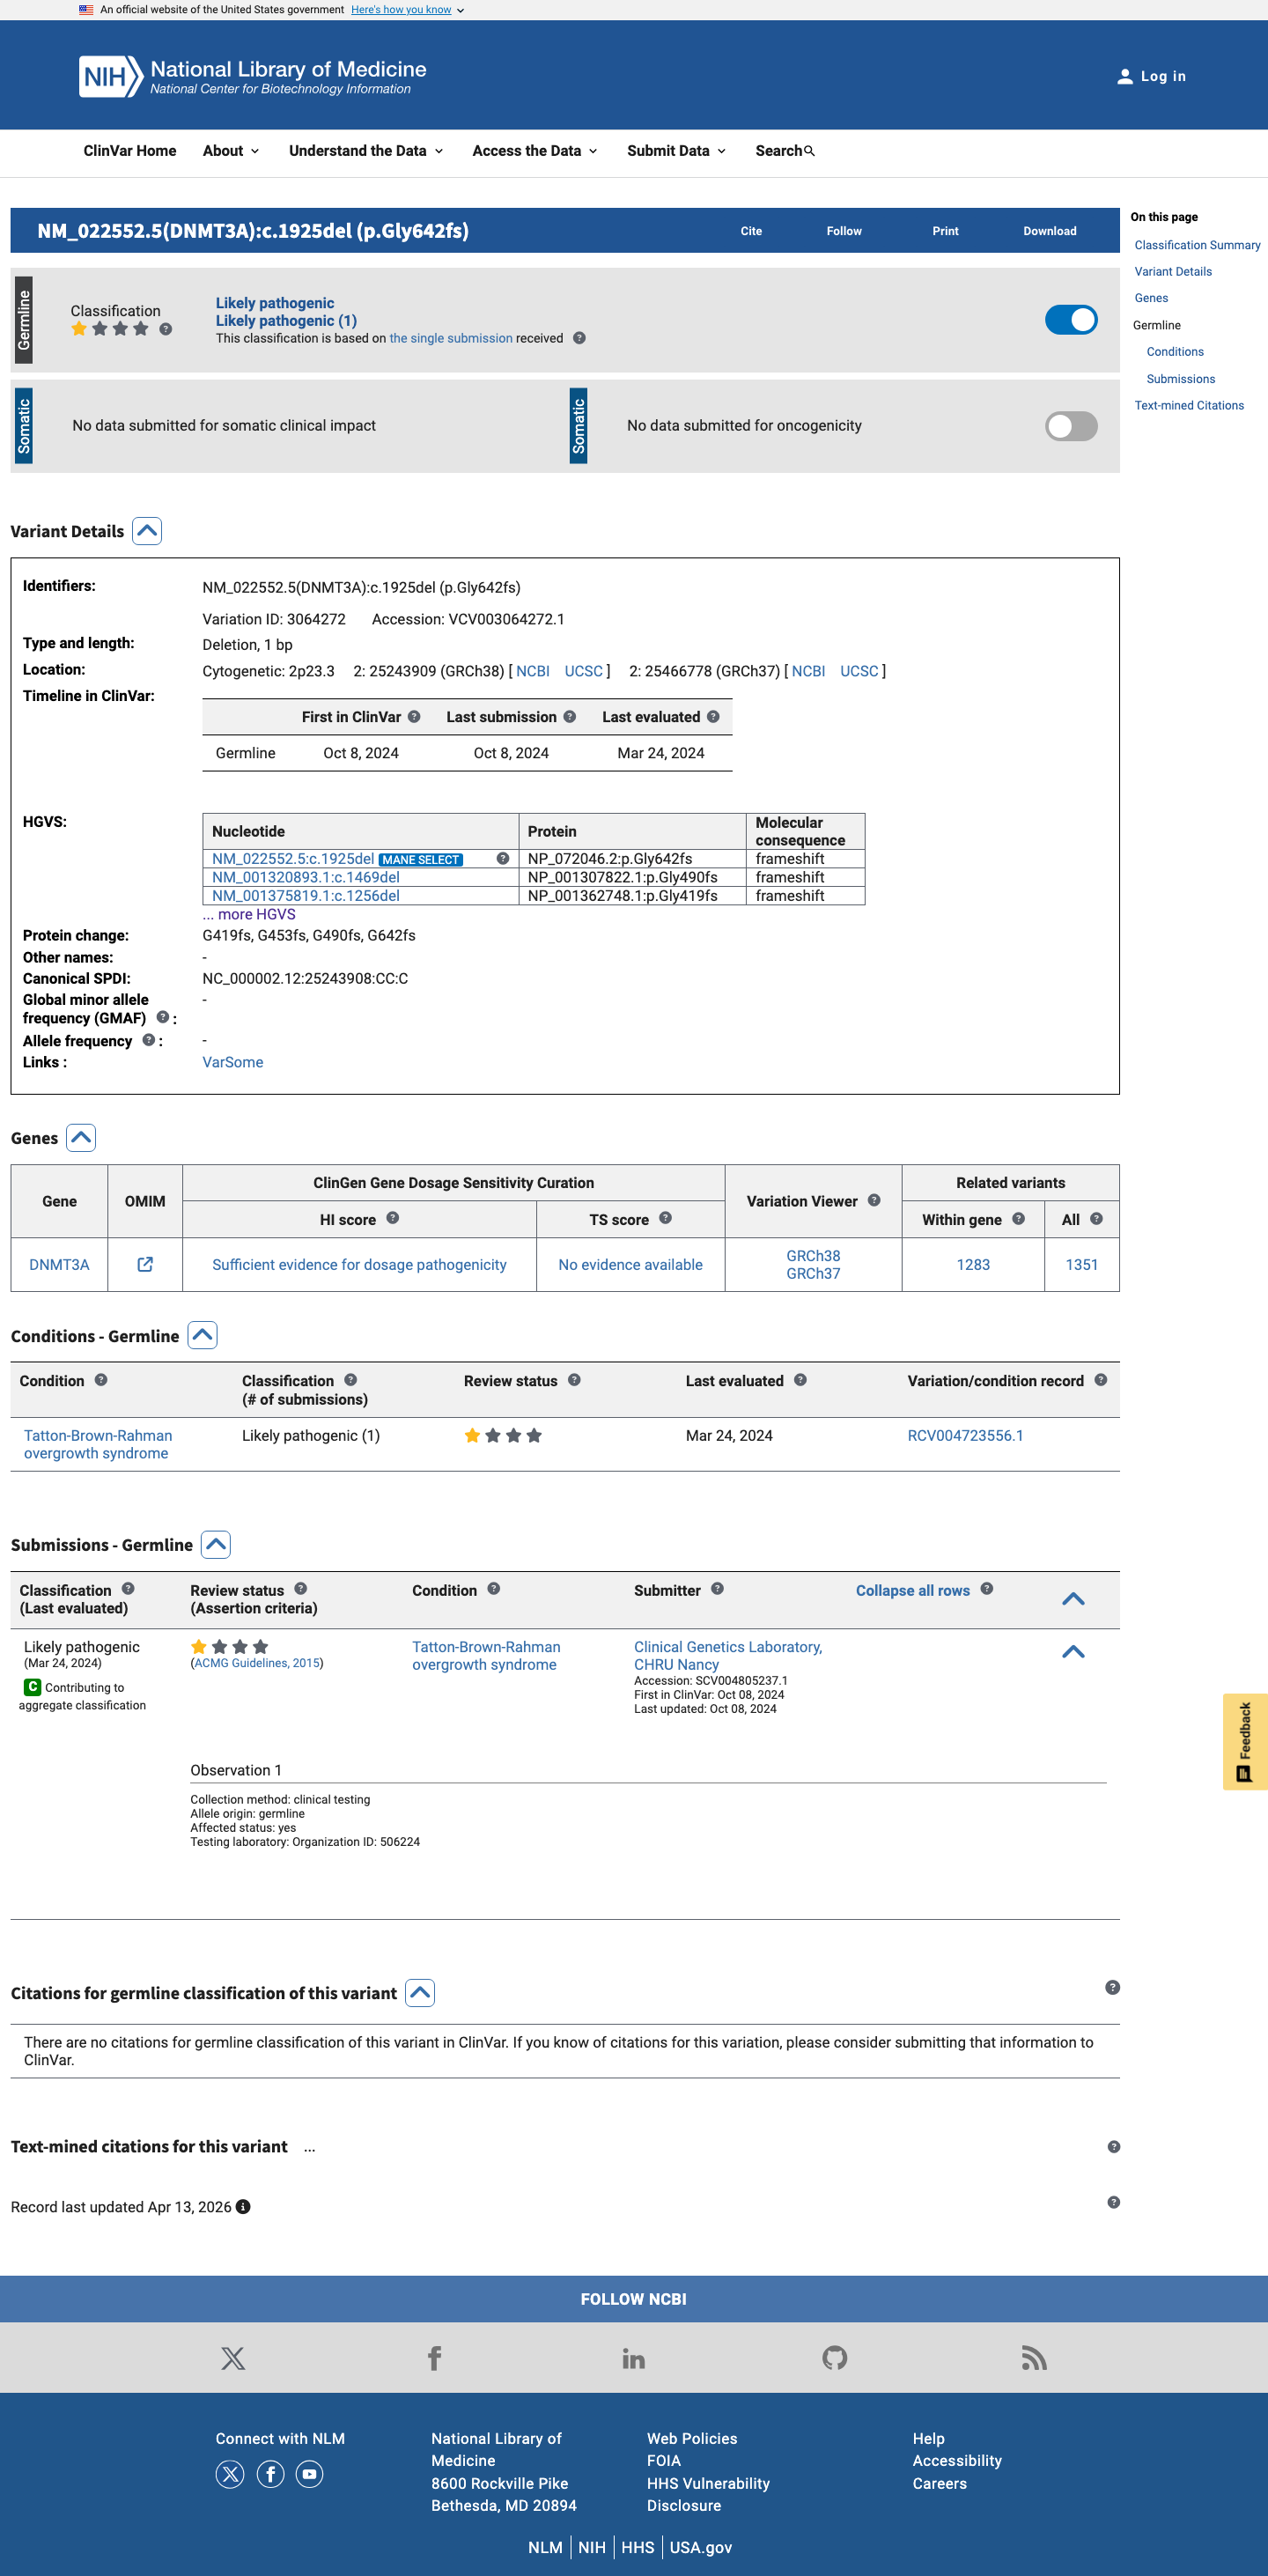Open GRCh38 Variation Viewer link
Image resolution: width=1268 pixels, height=2576 pixels.
813,1255
